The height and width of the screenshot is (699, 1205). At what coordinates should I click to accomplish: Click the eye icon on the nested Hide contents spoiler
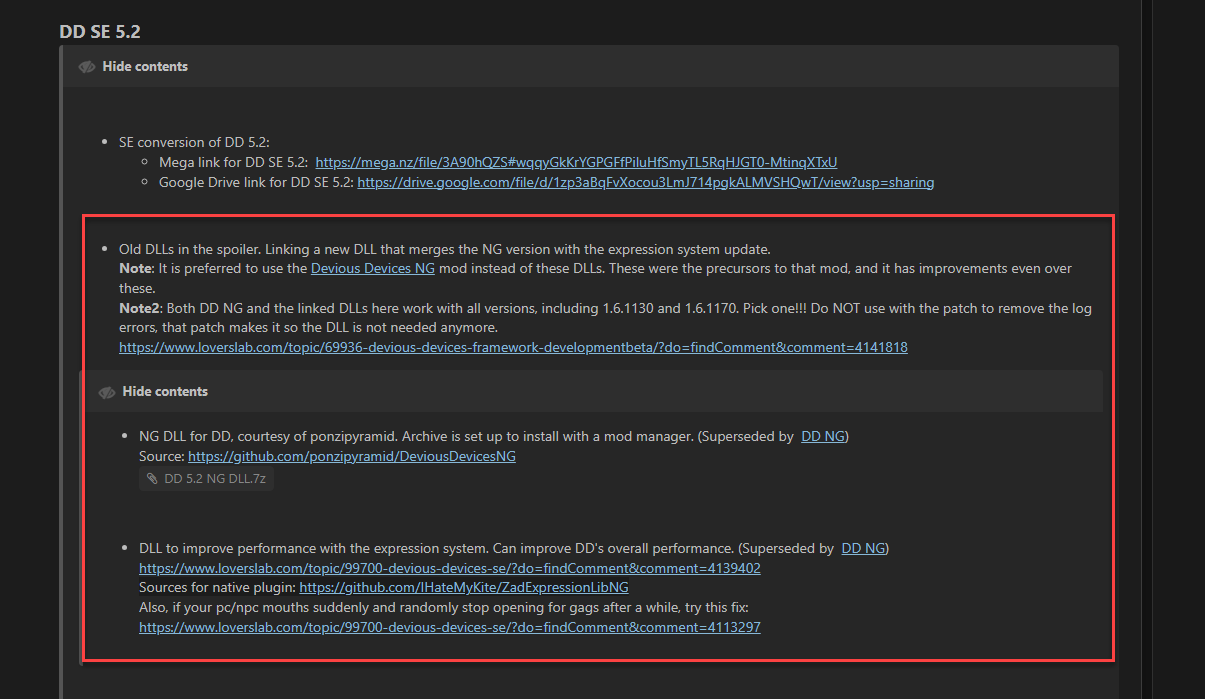pyautogui.click(x=107, y=392)
